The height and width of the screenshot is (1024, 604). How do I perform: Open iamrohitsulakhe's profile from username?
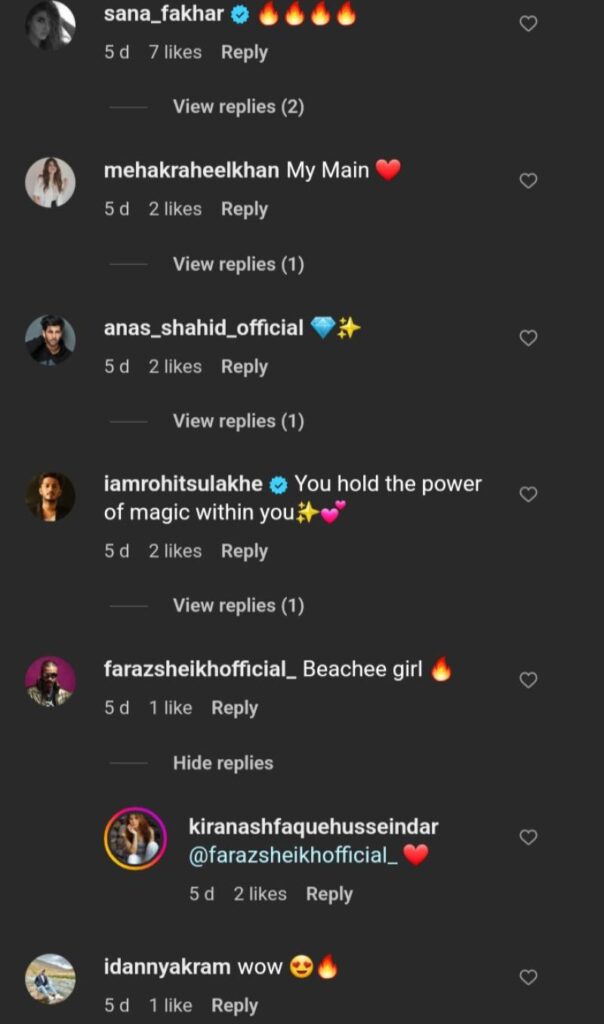(x=183, y=484)
